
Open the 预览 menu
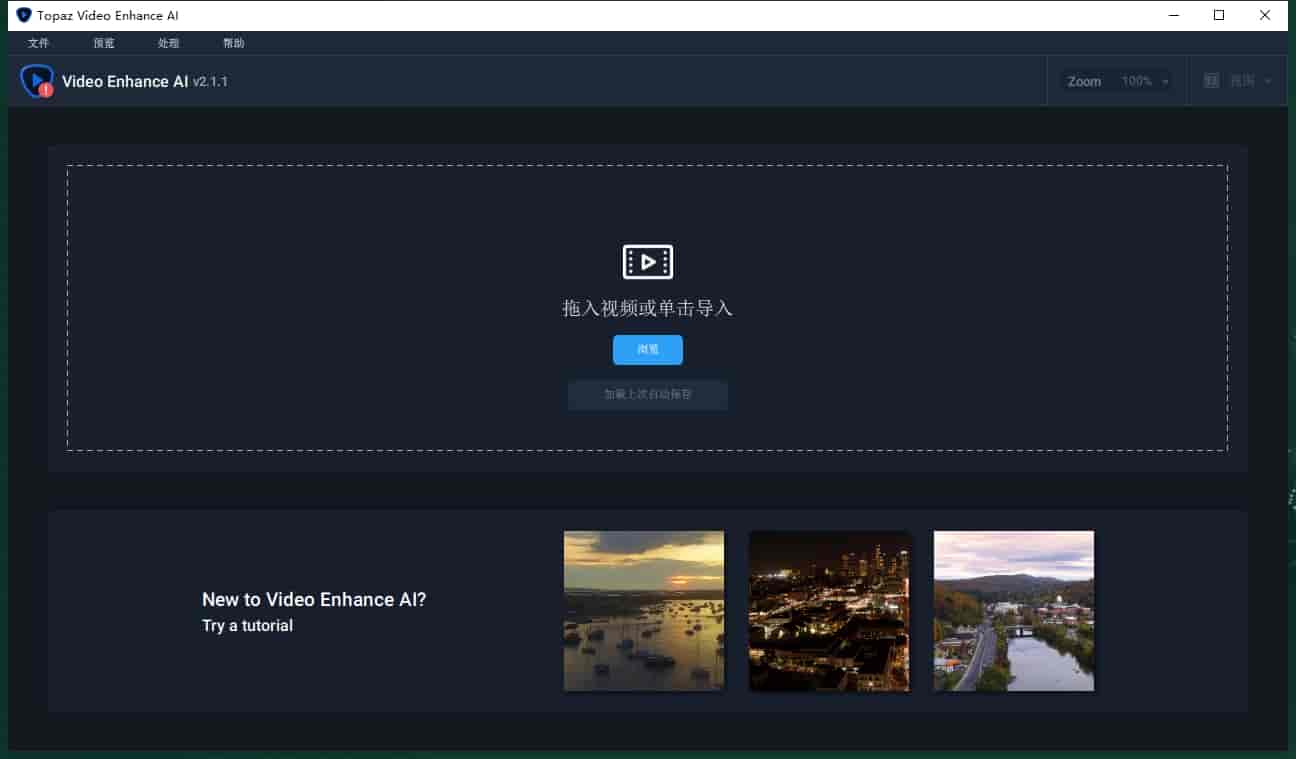click(x=104, y=43)
